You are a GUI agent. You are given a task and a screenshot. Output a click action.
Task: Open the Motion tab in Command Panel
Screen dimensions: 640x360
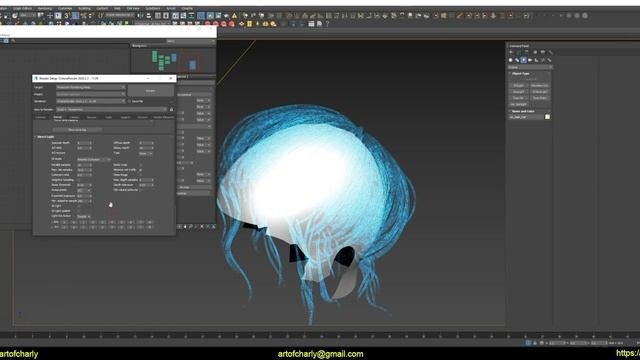pos(535,52)
